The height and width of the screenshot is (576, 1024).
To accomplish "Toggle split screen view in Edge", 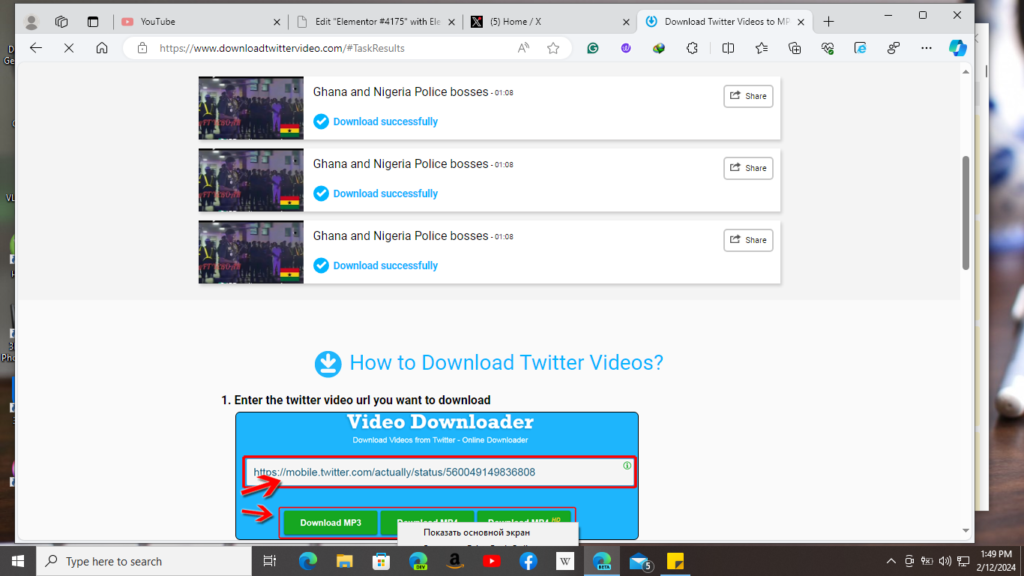I will pos(728,48).
